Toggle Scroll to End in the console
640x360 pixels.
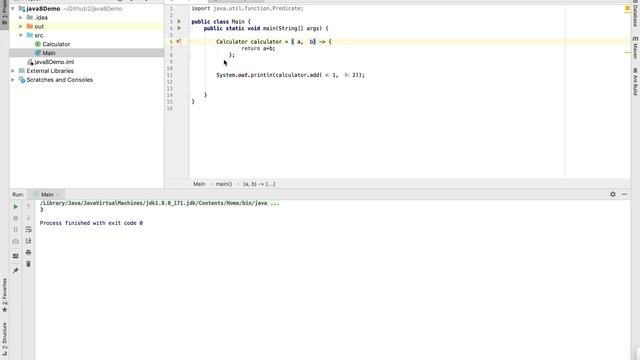pos(29,241)
